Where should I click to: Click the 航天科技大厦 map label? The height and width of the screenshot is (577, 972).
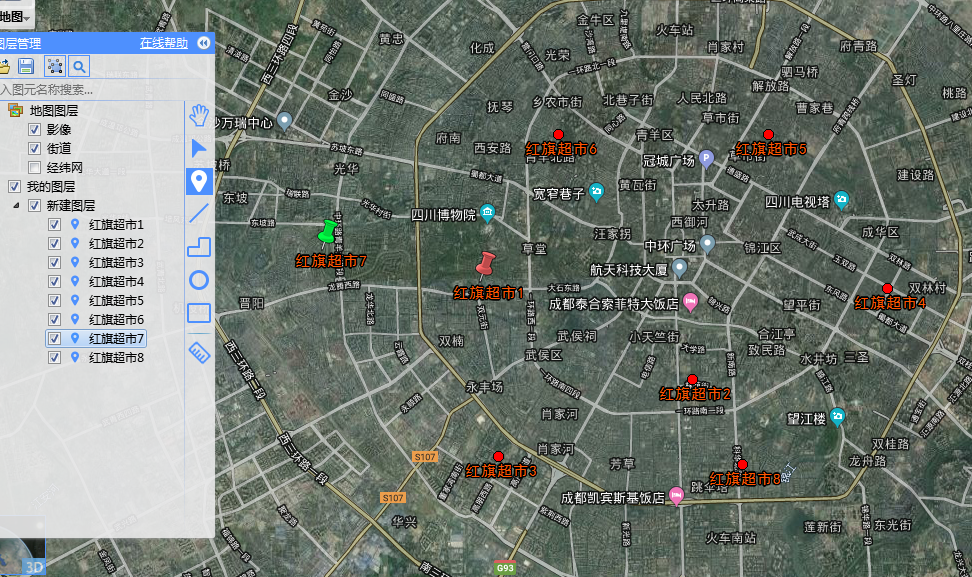(x=629, y=270)
